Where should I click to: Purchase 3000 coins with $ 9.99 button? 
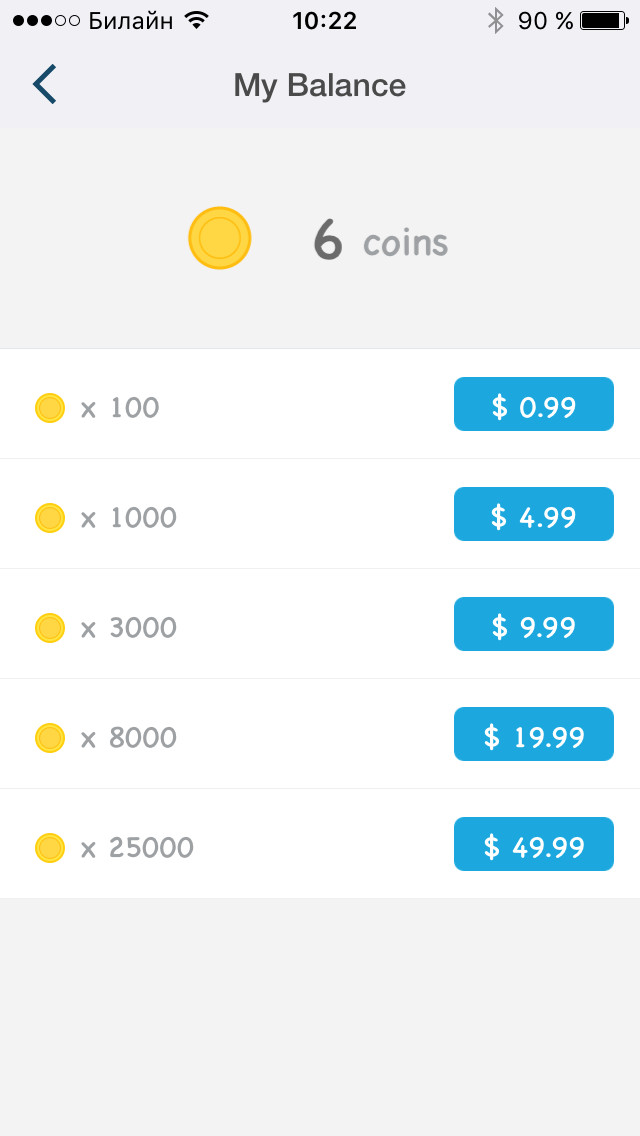534,625
